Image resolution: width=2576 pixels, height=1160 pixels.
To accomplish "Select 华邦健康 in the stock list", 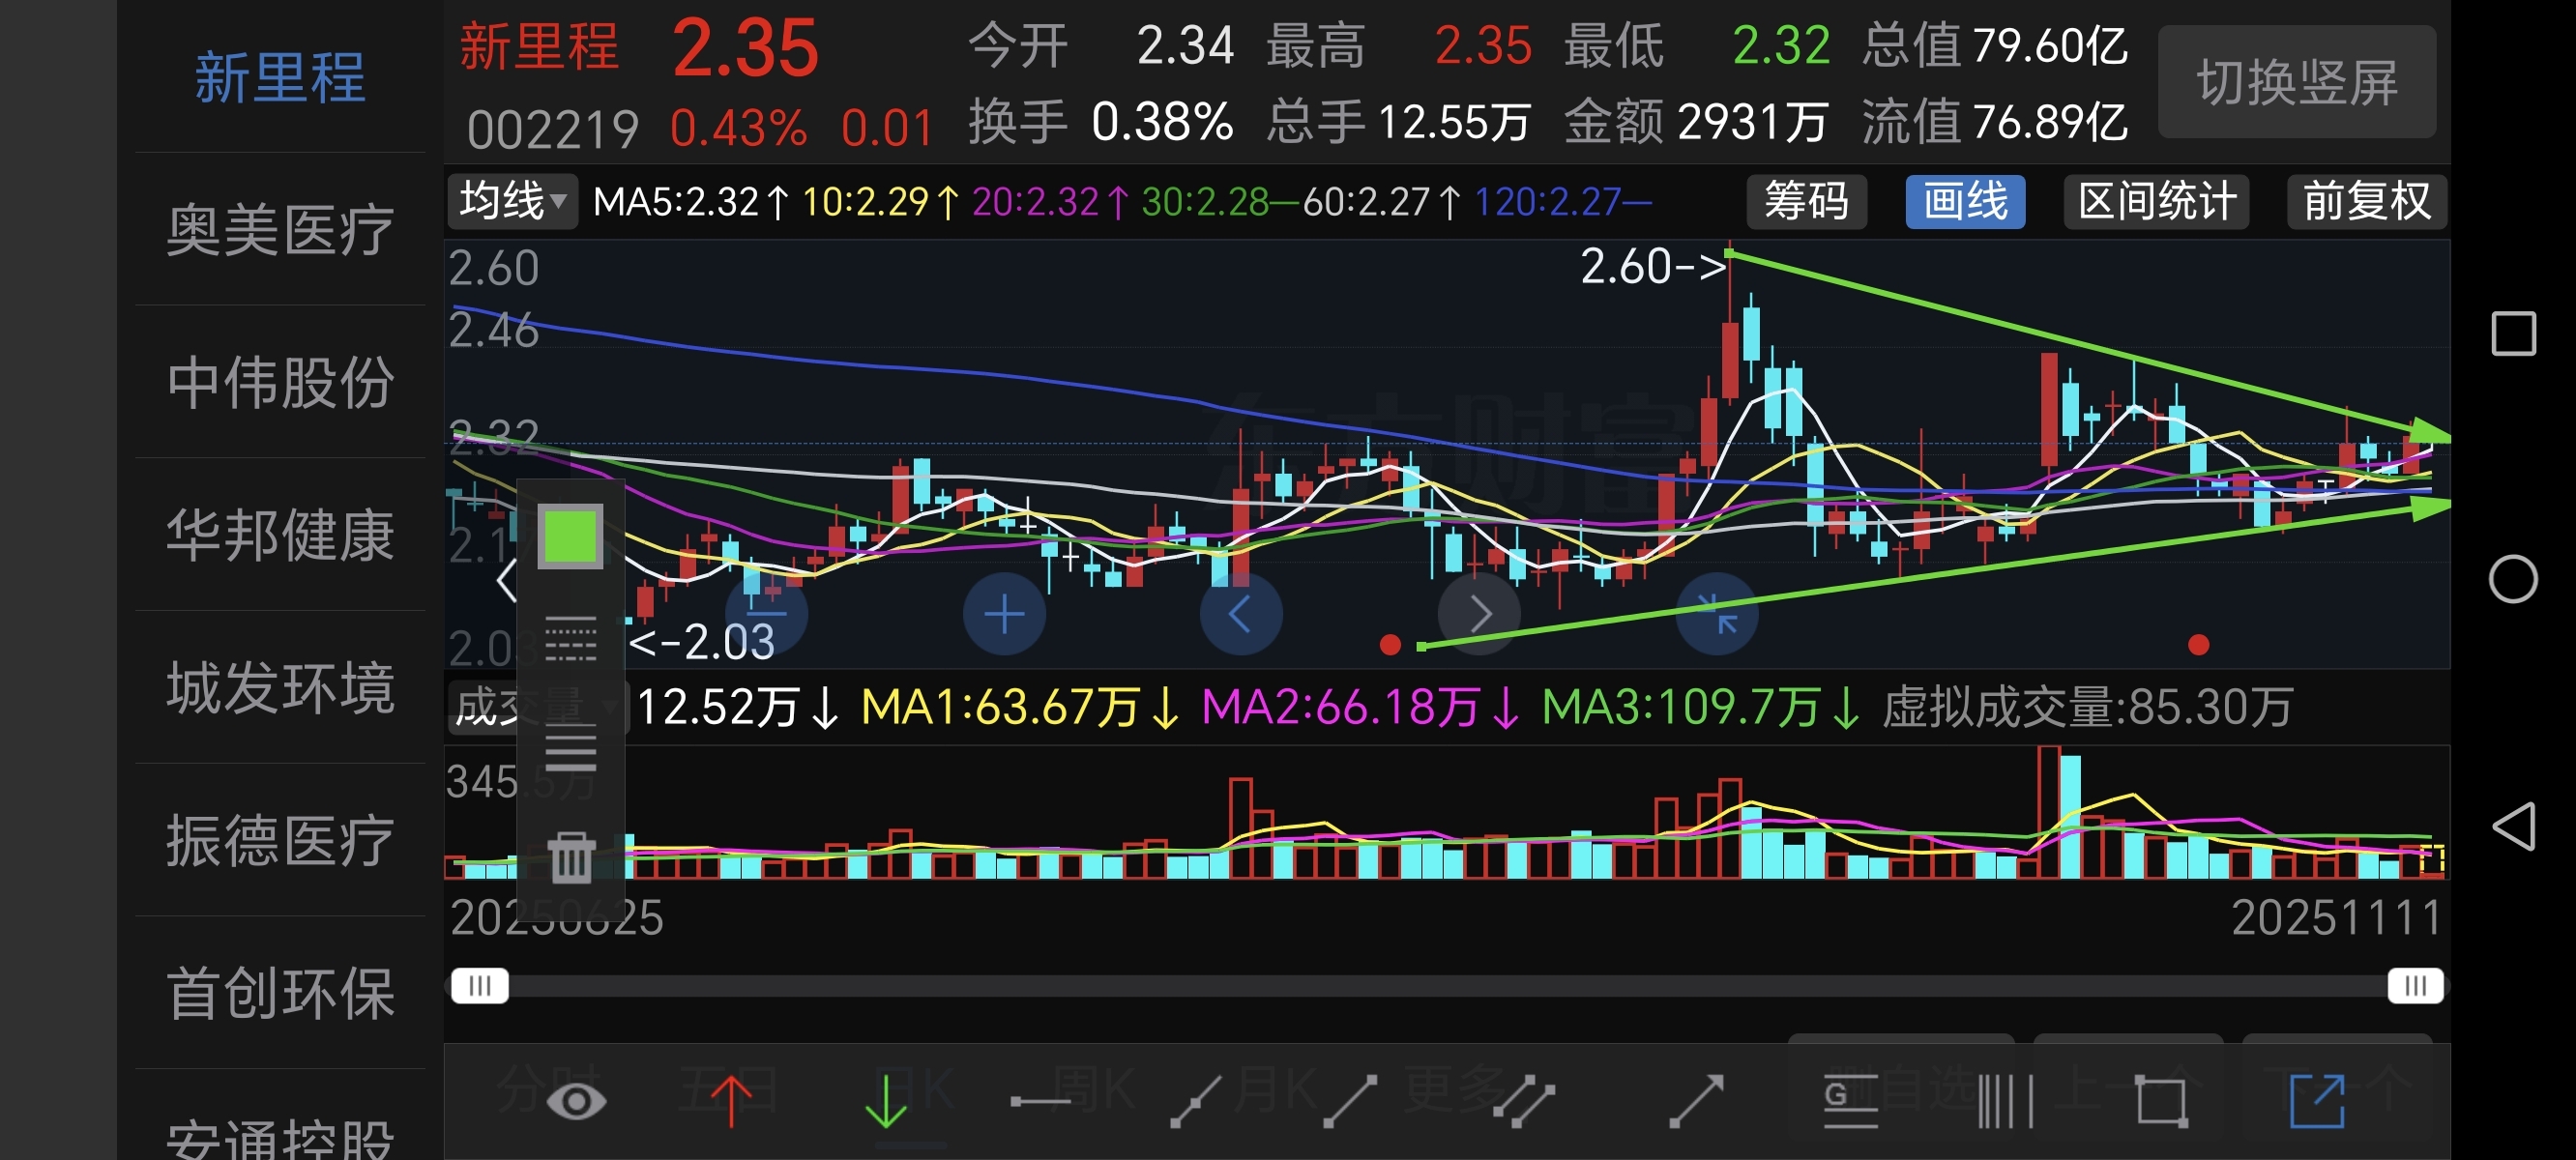I will click(280, 534).
